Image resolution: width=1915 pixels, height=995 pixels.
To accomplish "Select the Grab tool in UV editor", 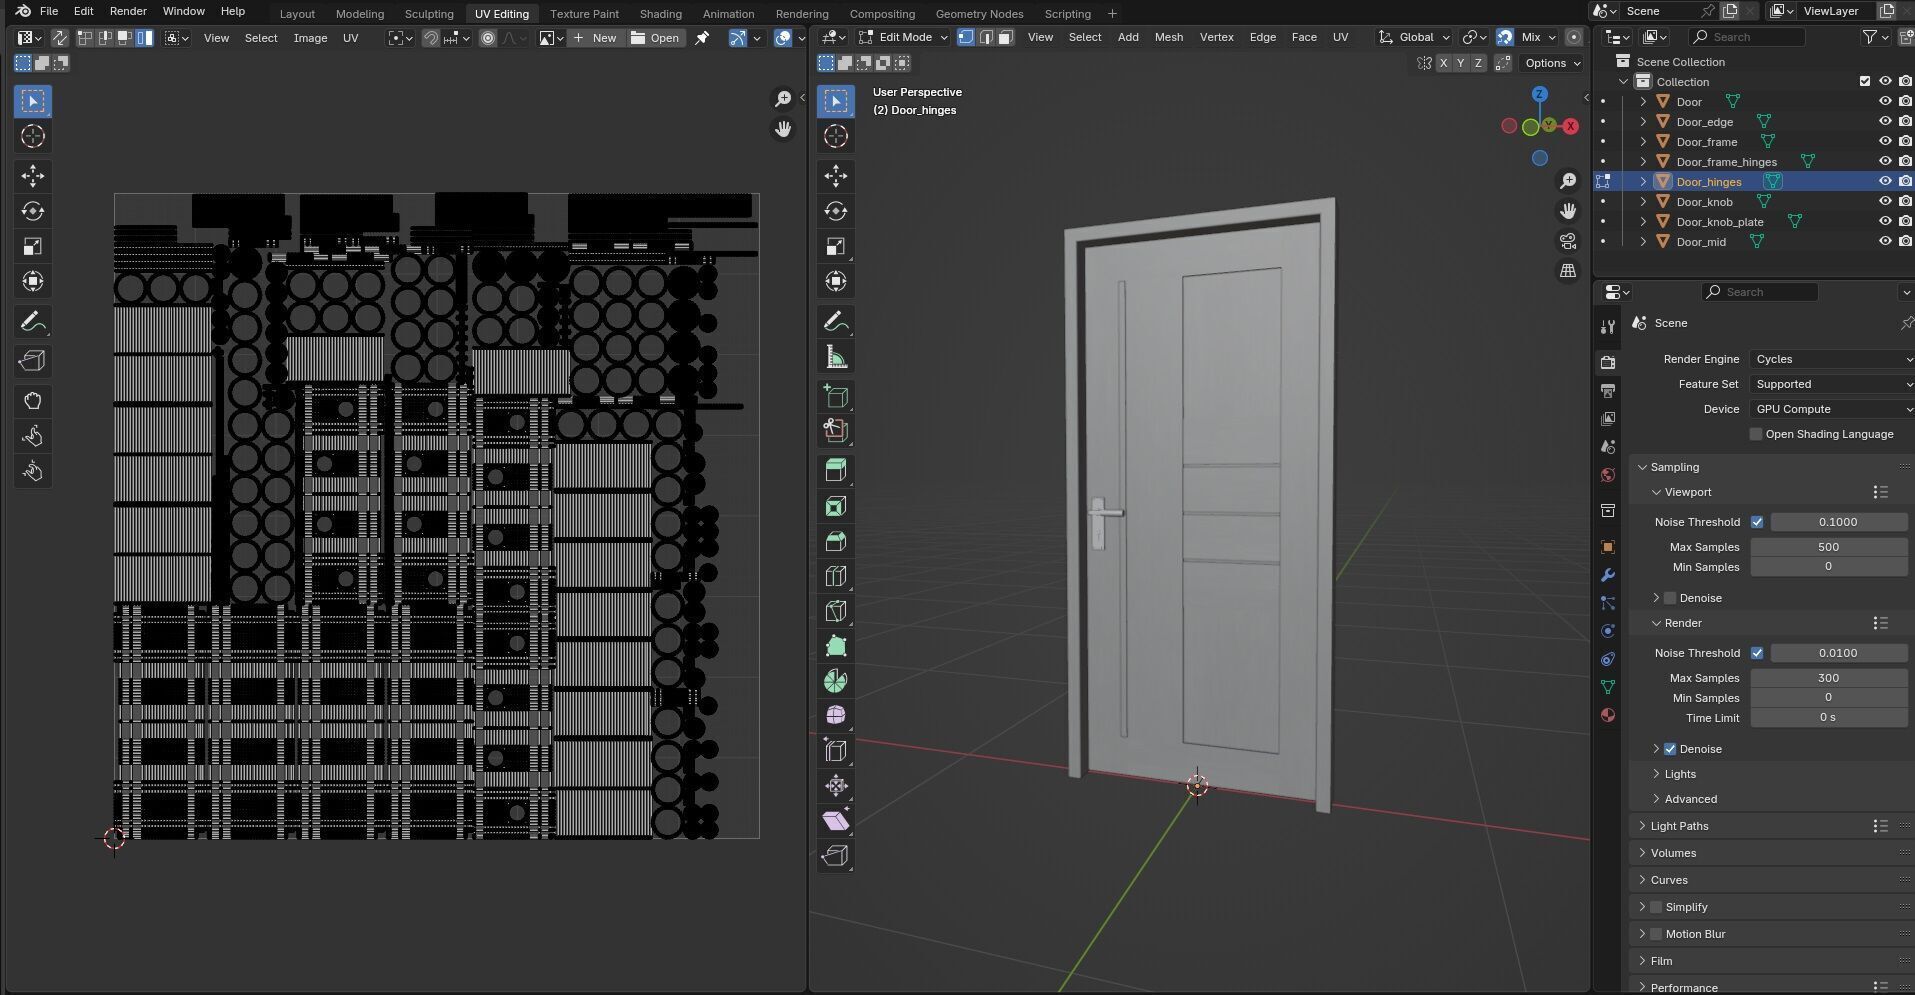I will point(33,402).
